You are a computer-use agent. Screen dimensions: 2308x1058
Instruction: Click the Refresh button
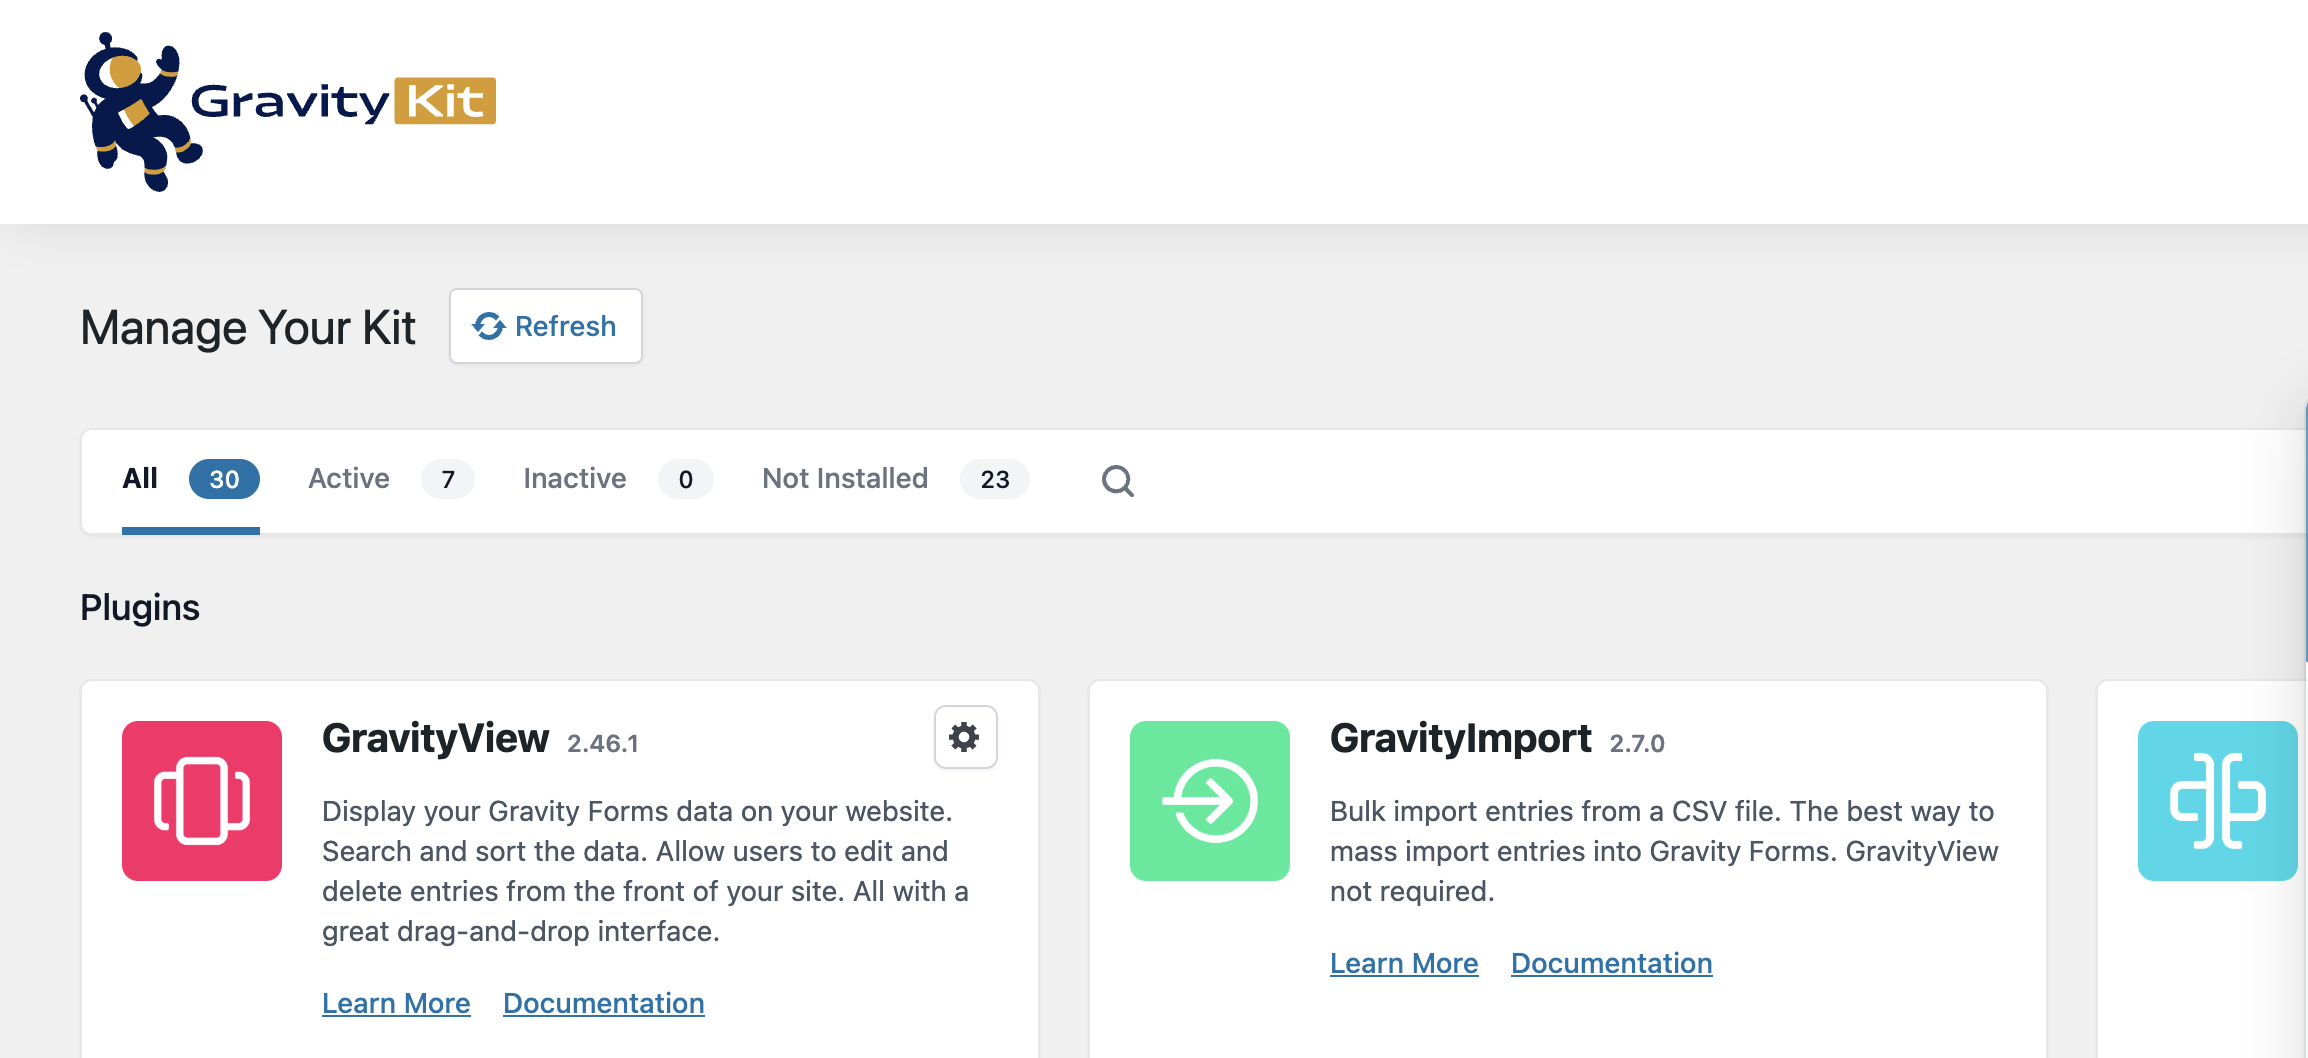click(546, 325)
